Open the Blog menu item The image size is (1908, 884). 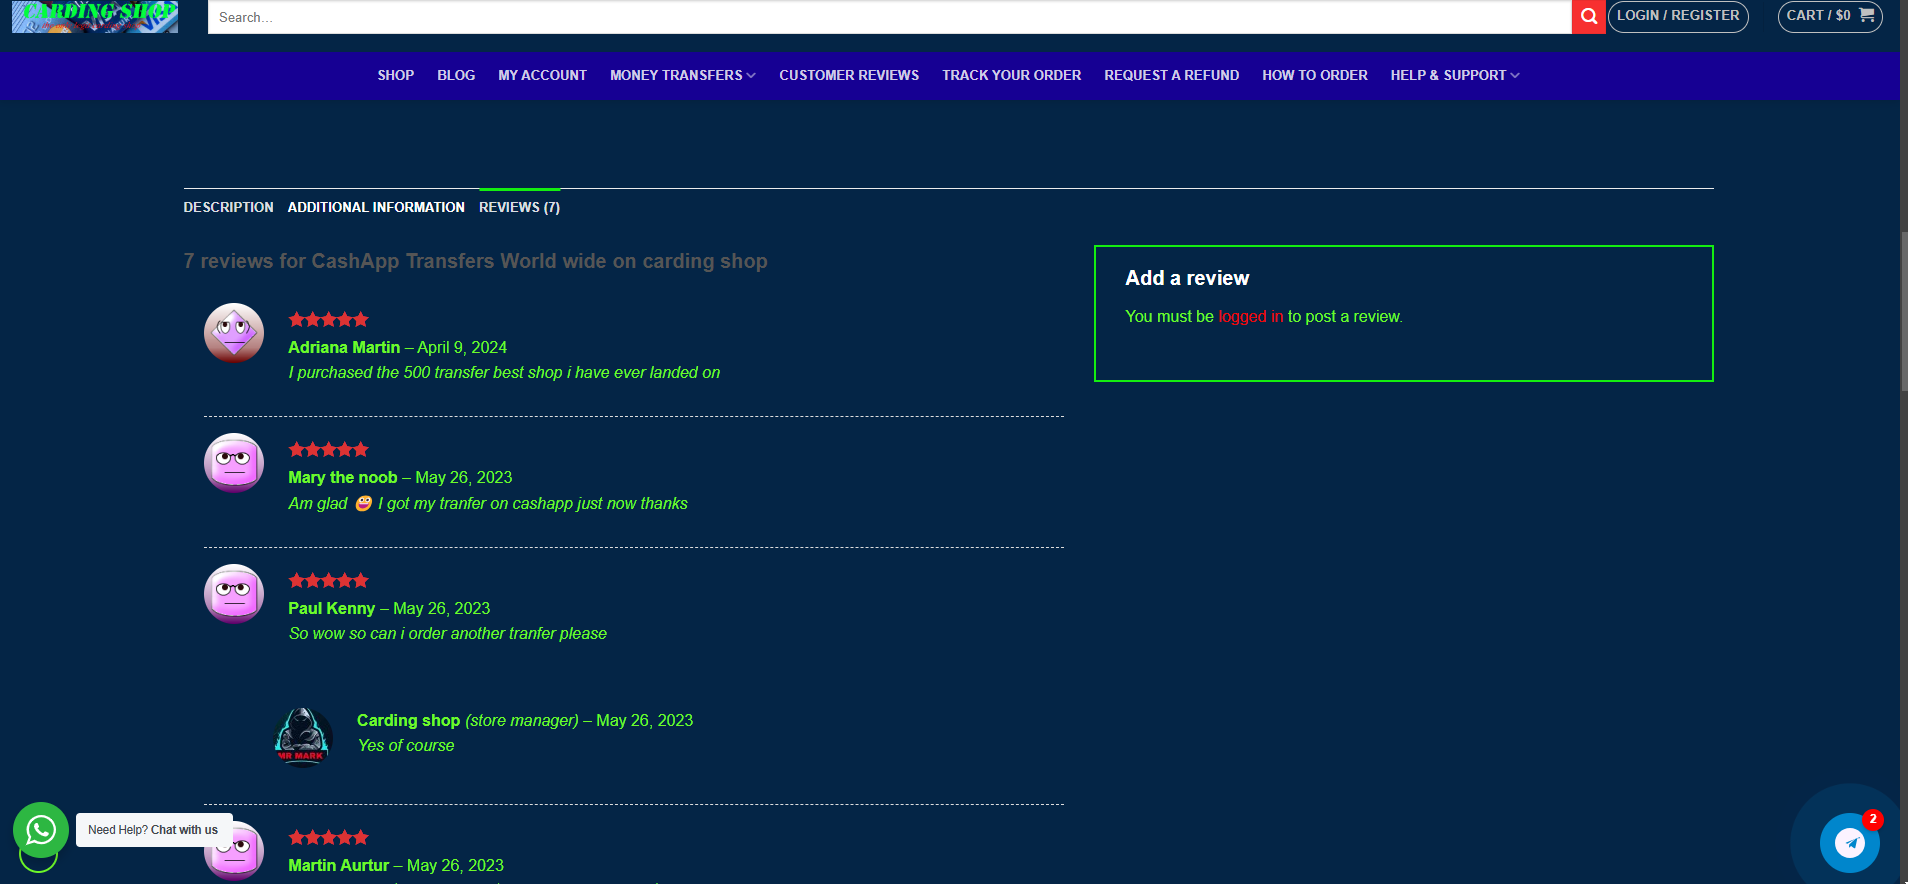tap(456, 75)
